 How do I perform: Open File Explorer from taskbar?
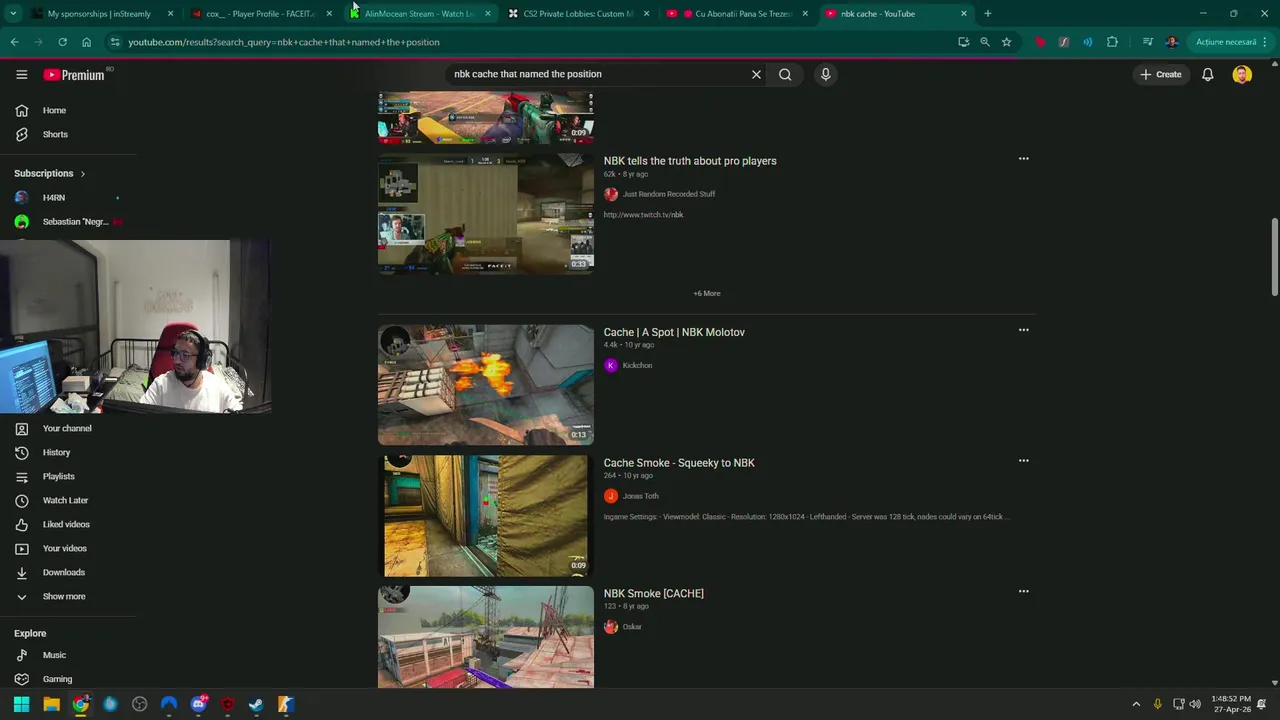(x=51, y=704)
